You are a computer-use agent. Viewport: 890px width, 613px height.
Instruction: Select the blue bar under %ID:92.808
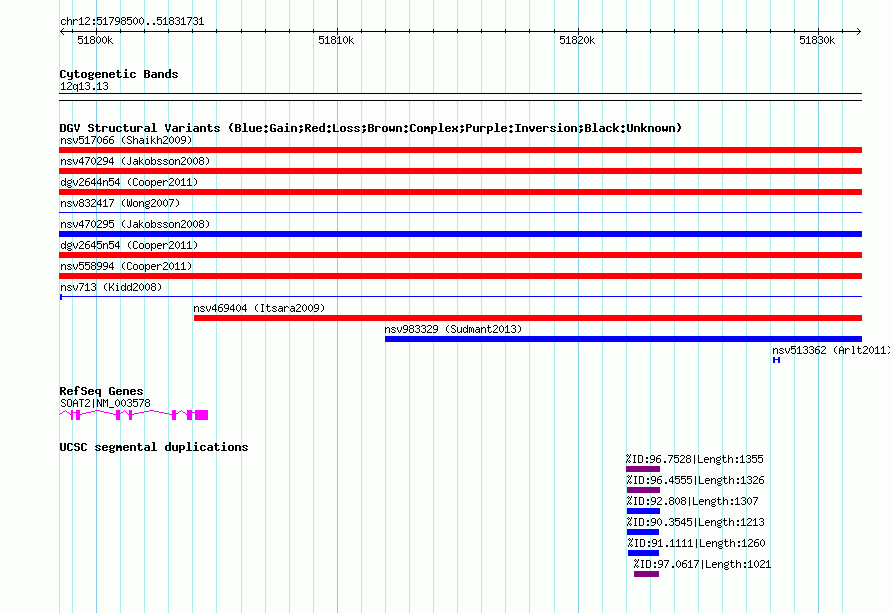pos(643,511)
